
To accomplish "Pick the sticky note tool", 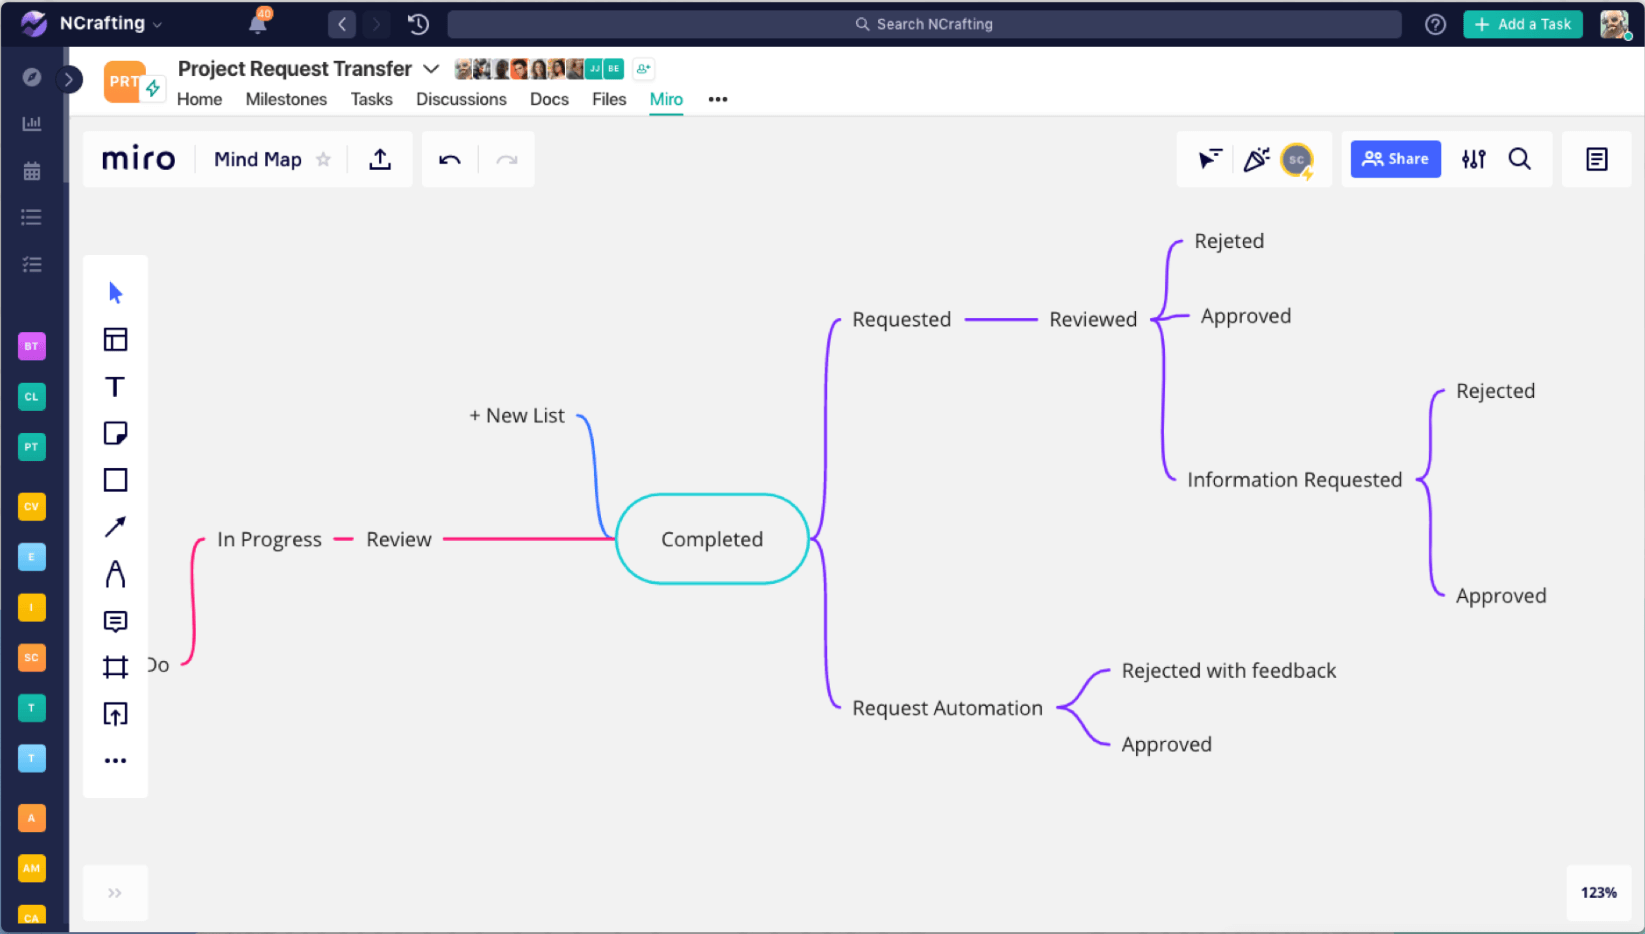I will (x=115, y=432).
